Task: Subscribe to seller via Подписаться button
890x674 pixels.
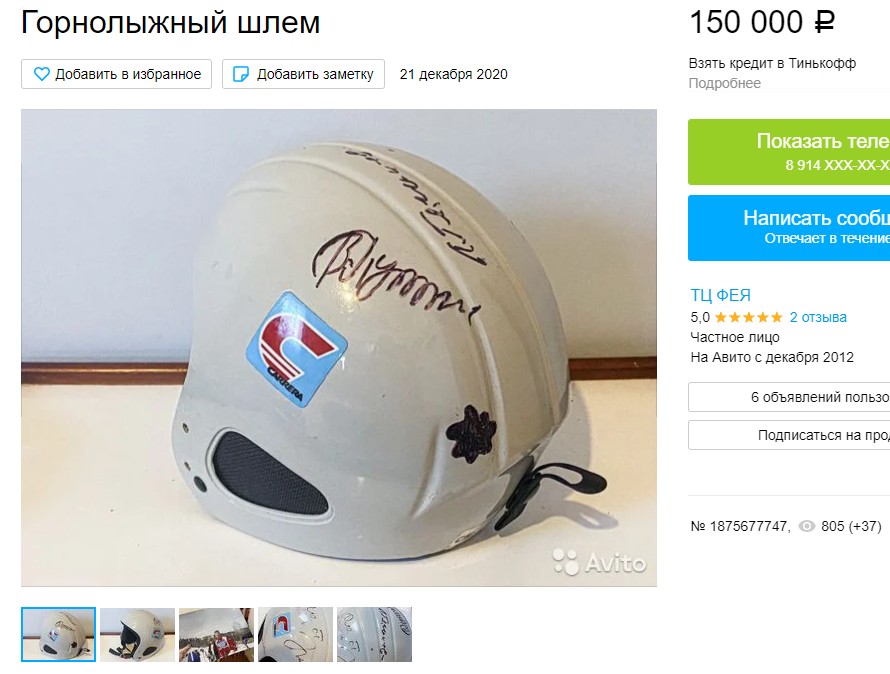Action: 789,435
